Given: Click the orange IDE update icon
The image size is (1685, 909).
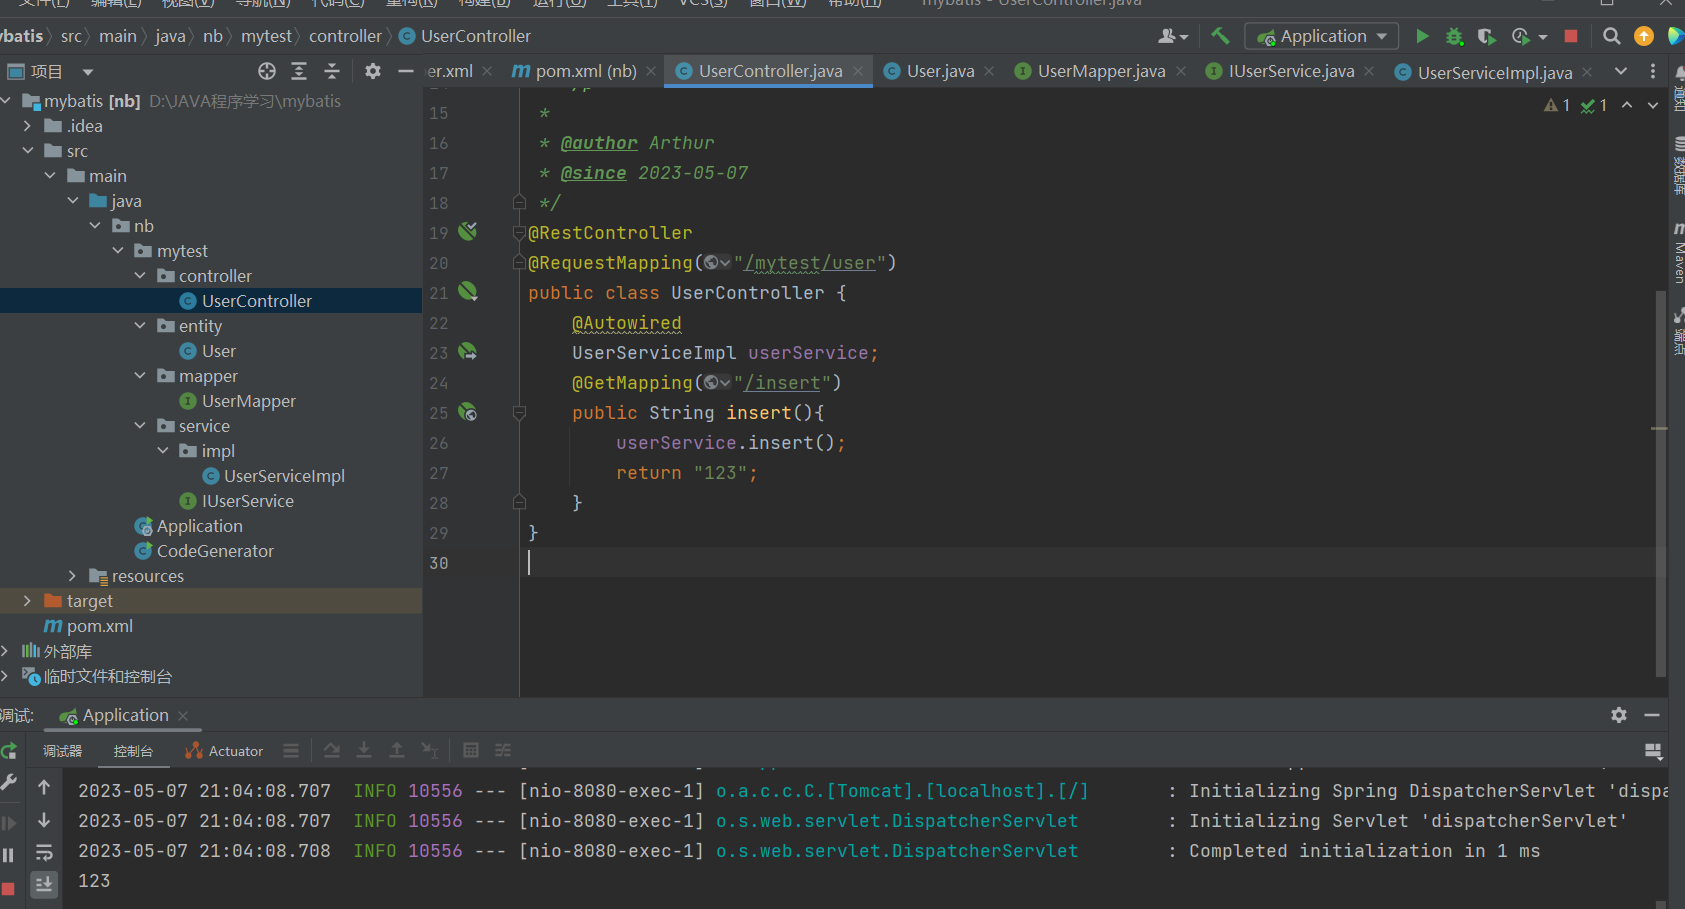Looking at the screenshot, I should tap(1643, 36).
